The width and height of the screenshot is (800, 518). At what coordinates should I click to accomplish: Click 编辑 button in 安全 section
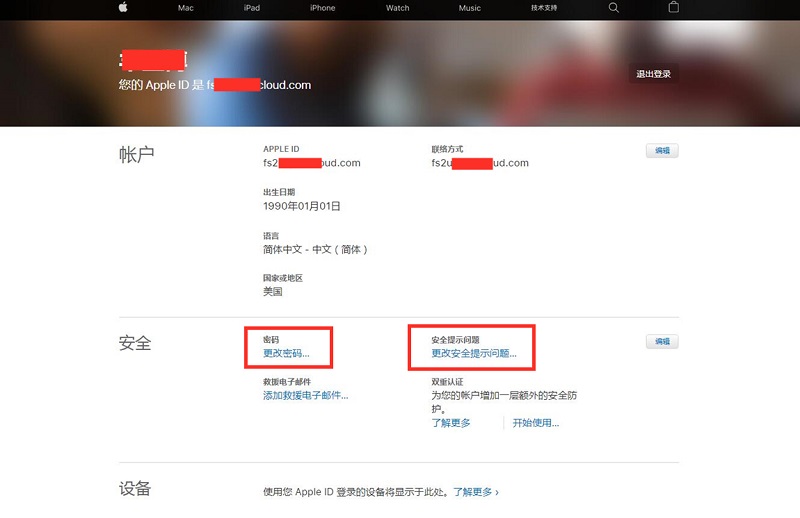(662, 341)
